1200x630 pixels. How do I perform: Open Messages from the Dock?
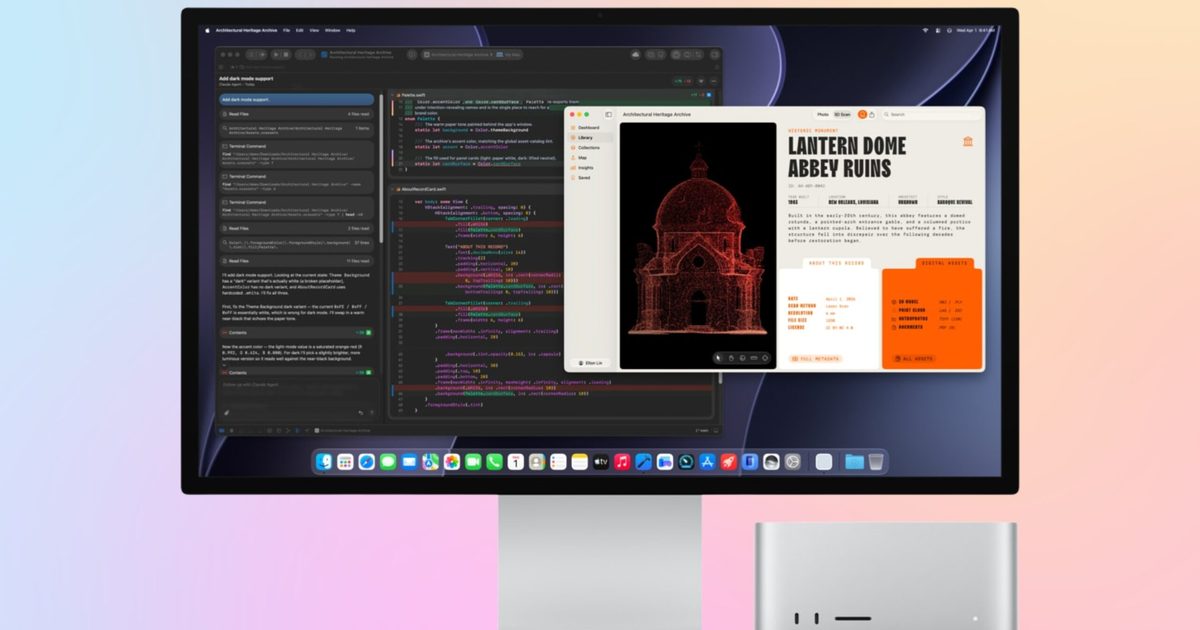388,462
